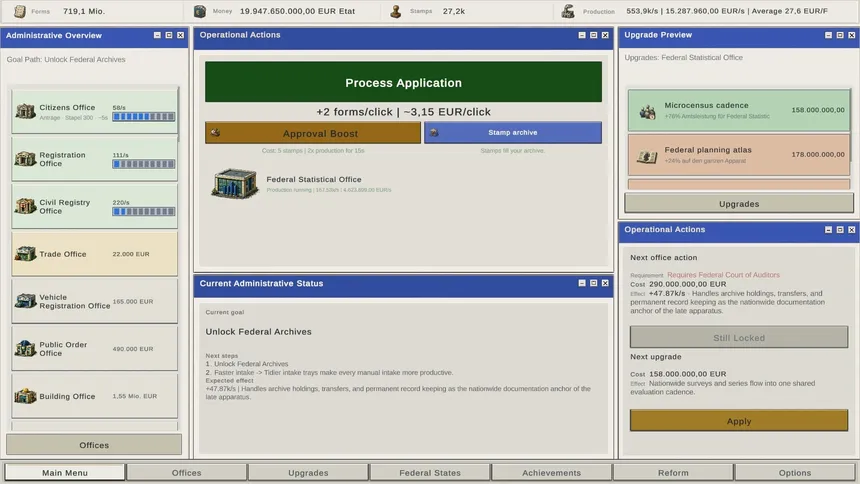Screen dimensions: 860x484
Task: Open the Reform tab
Action: coord(673,472)
